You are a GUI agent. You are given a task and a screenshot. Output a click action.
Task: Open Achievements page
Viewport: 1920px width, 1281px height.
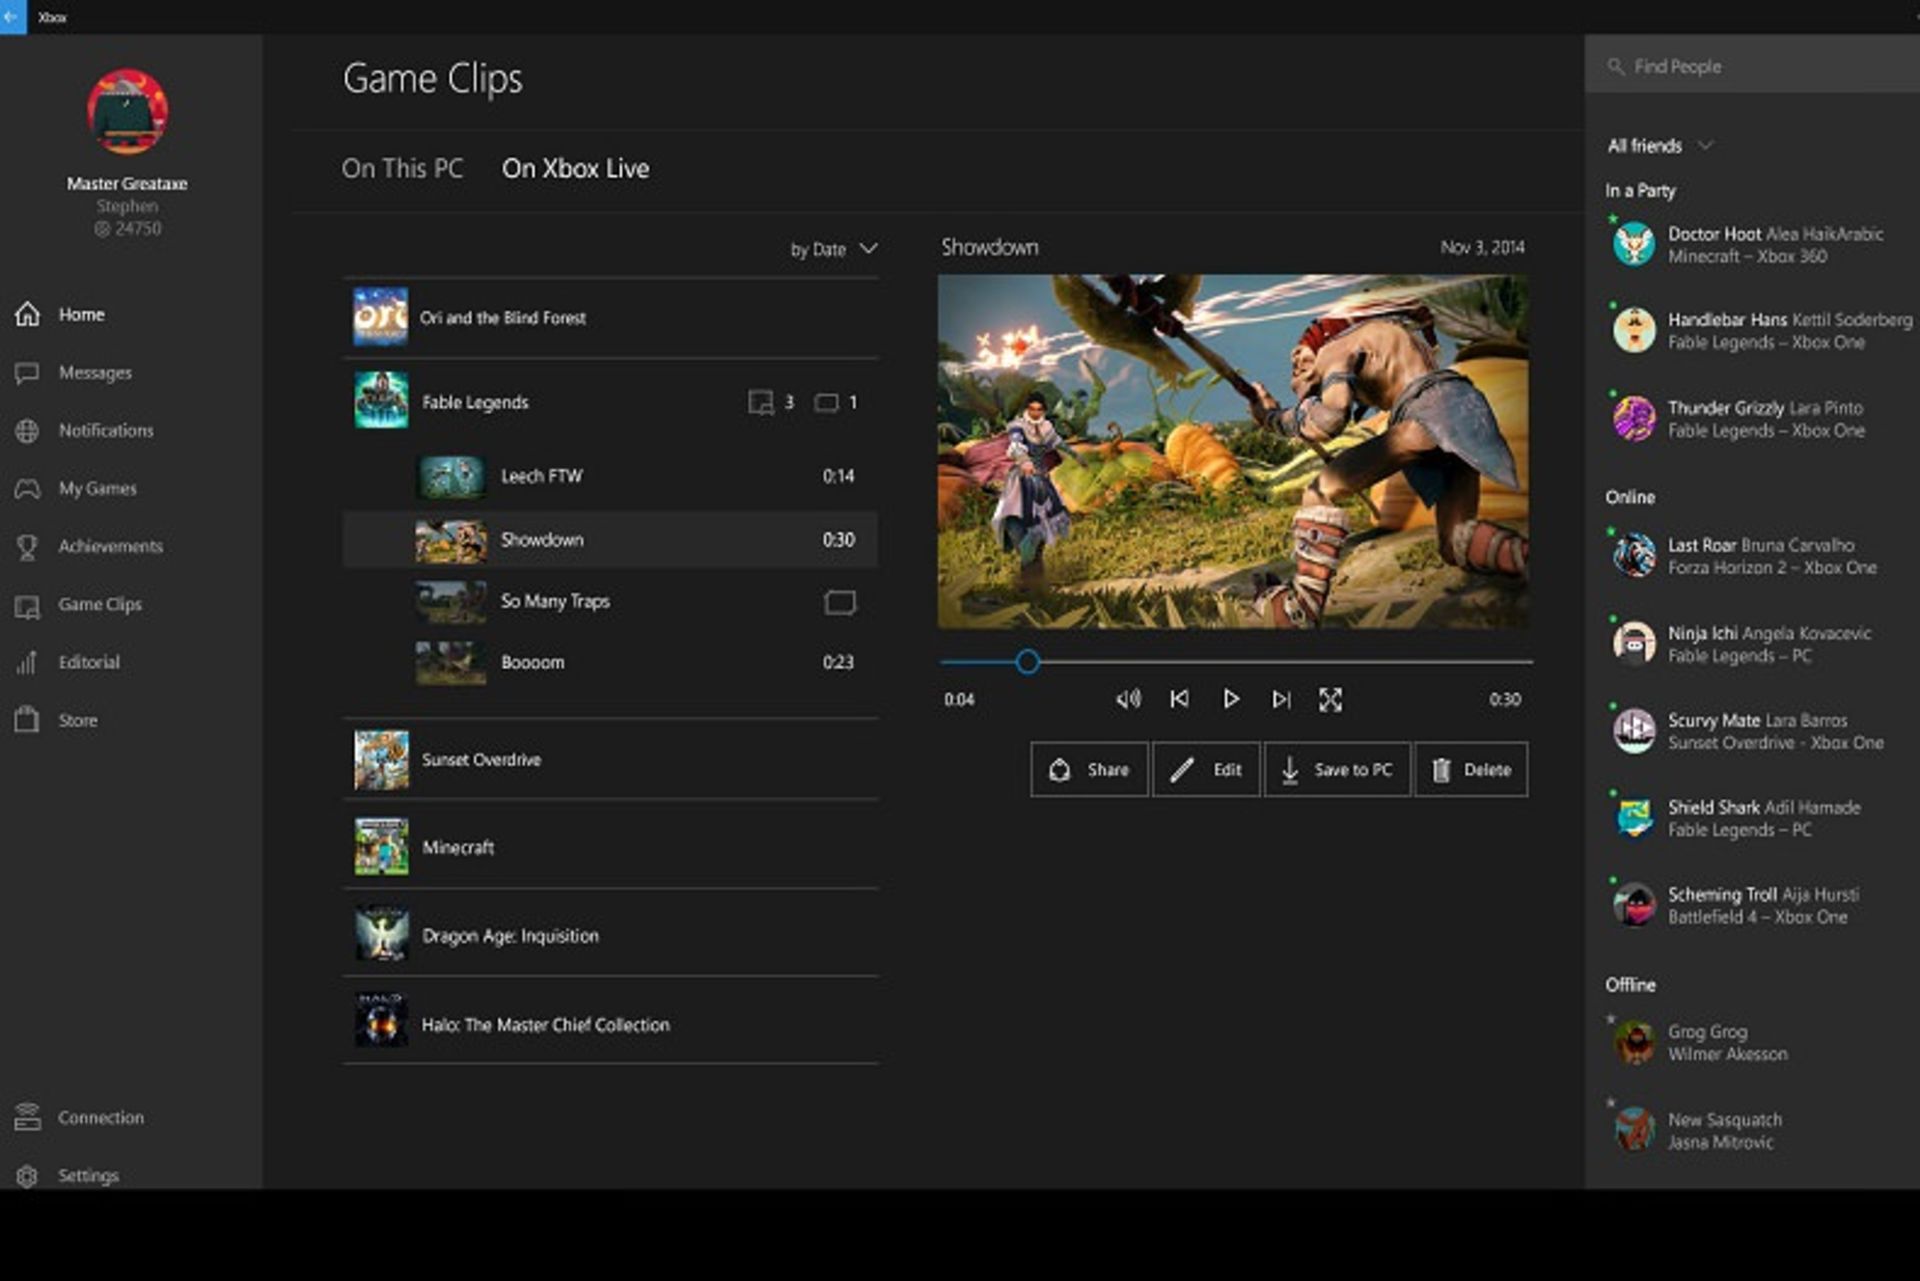pyautogui.click(x=89, y=546)
